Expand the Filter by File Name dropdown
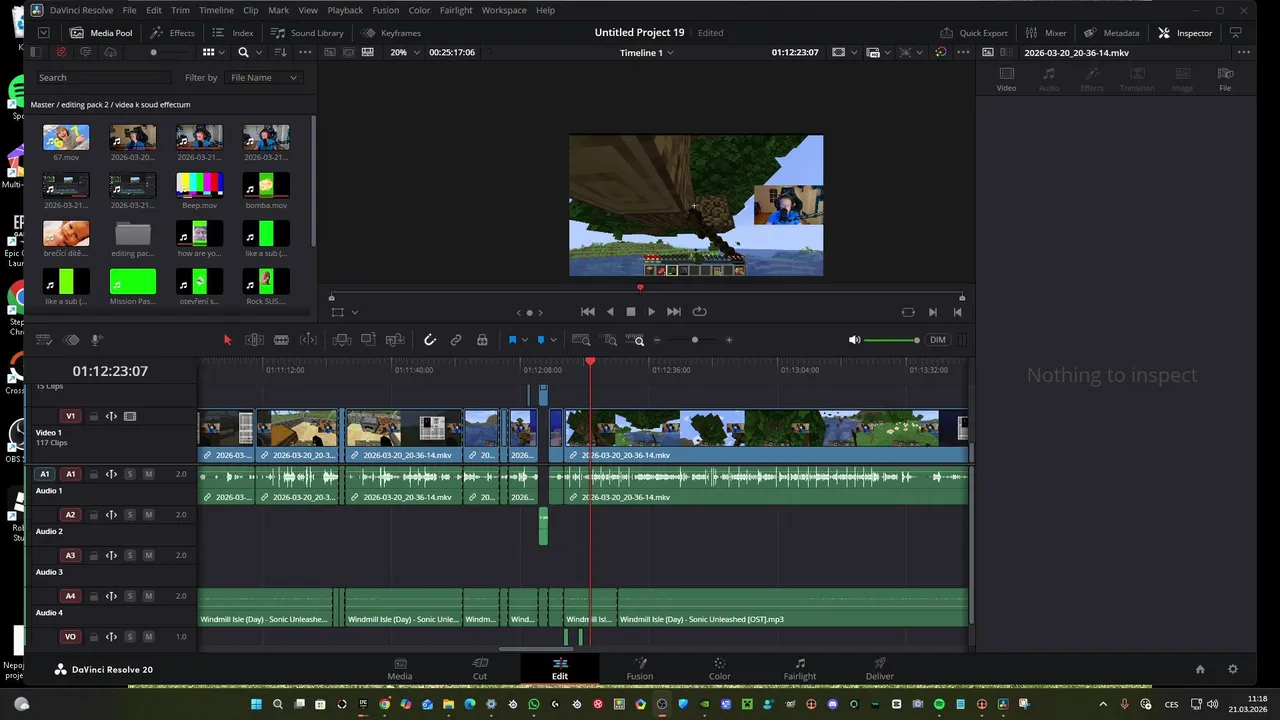Screen dimensions: 1280x720 (263, 77)
